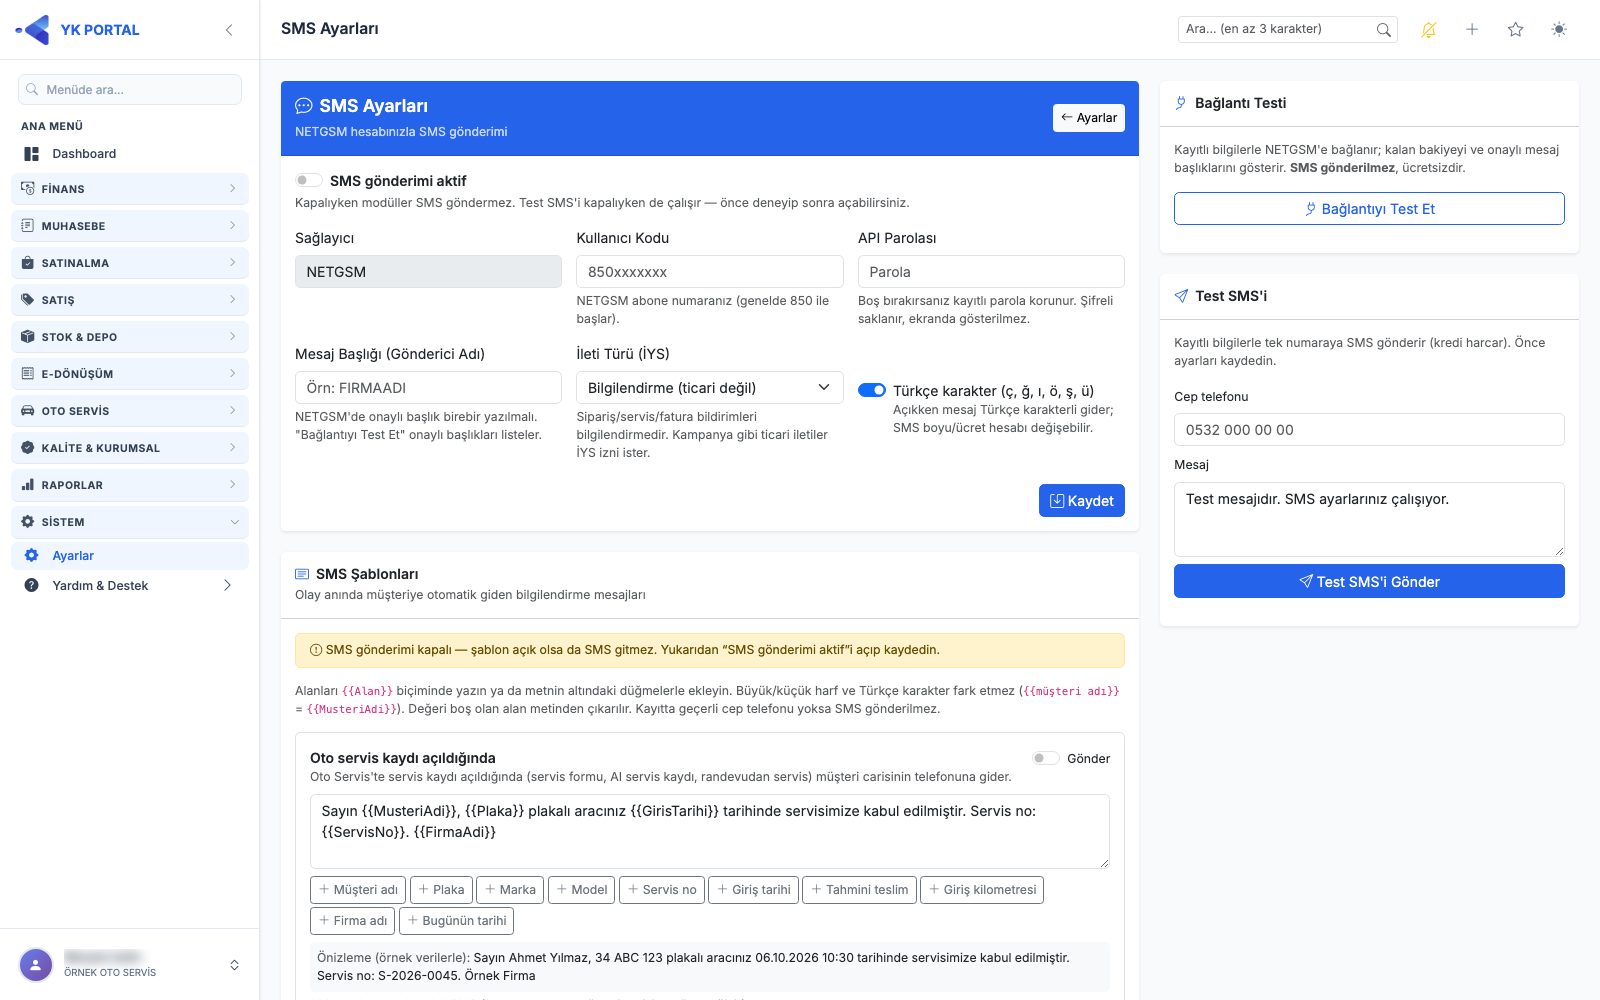Viewport: 1600px width, 1000px height.
Task: Expand the SATINALMA menu section
Action: click(130, 263)
